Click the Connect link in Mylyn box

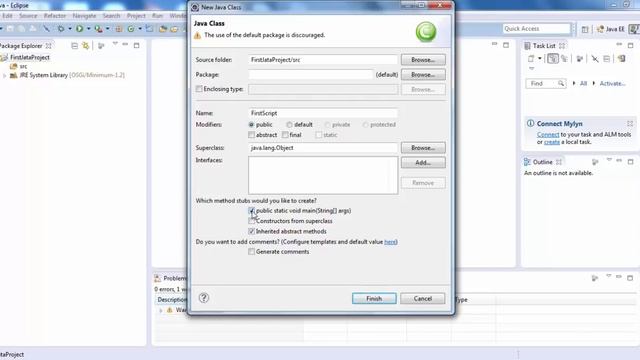click(x=548, y=134)
